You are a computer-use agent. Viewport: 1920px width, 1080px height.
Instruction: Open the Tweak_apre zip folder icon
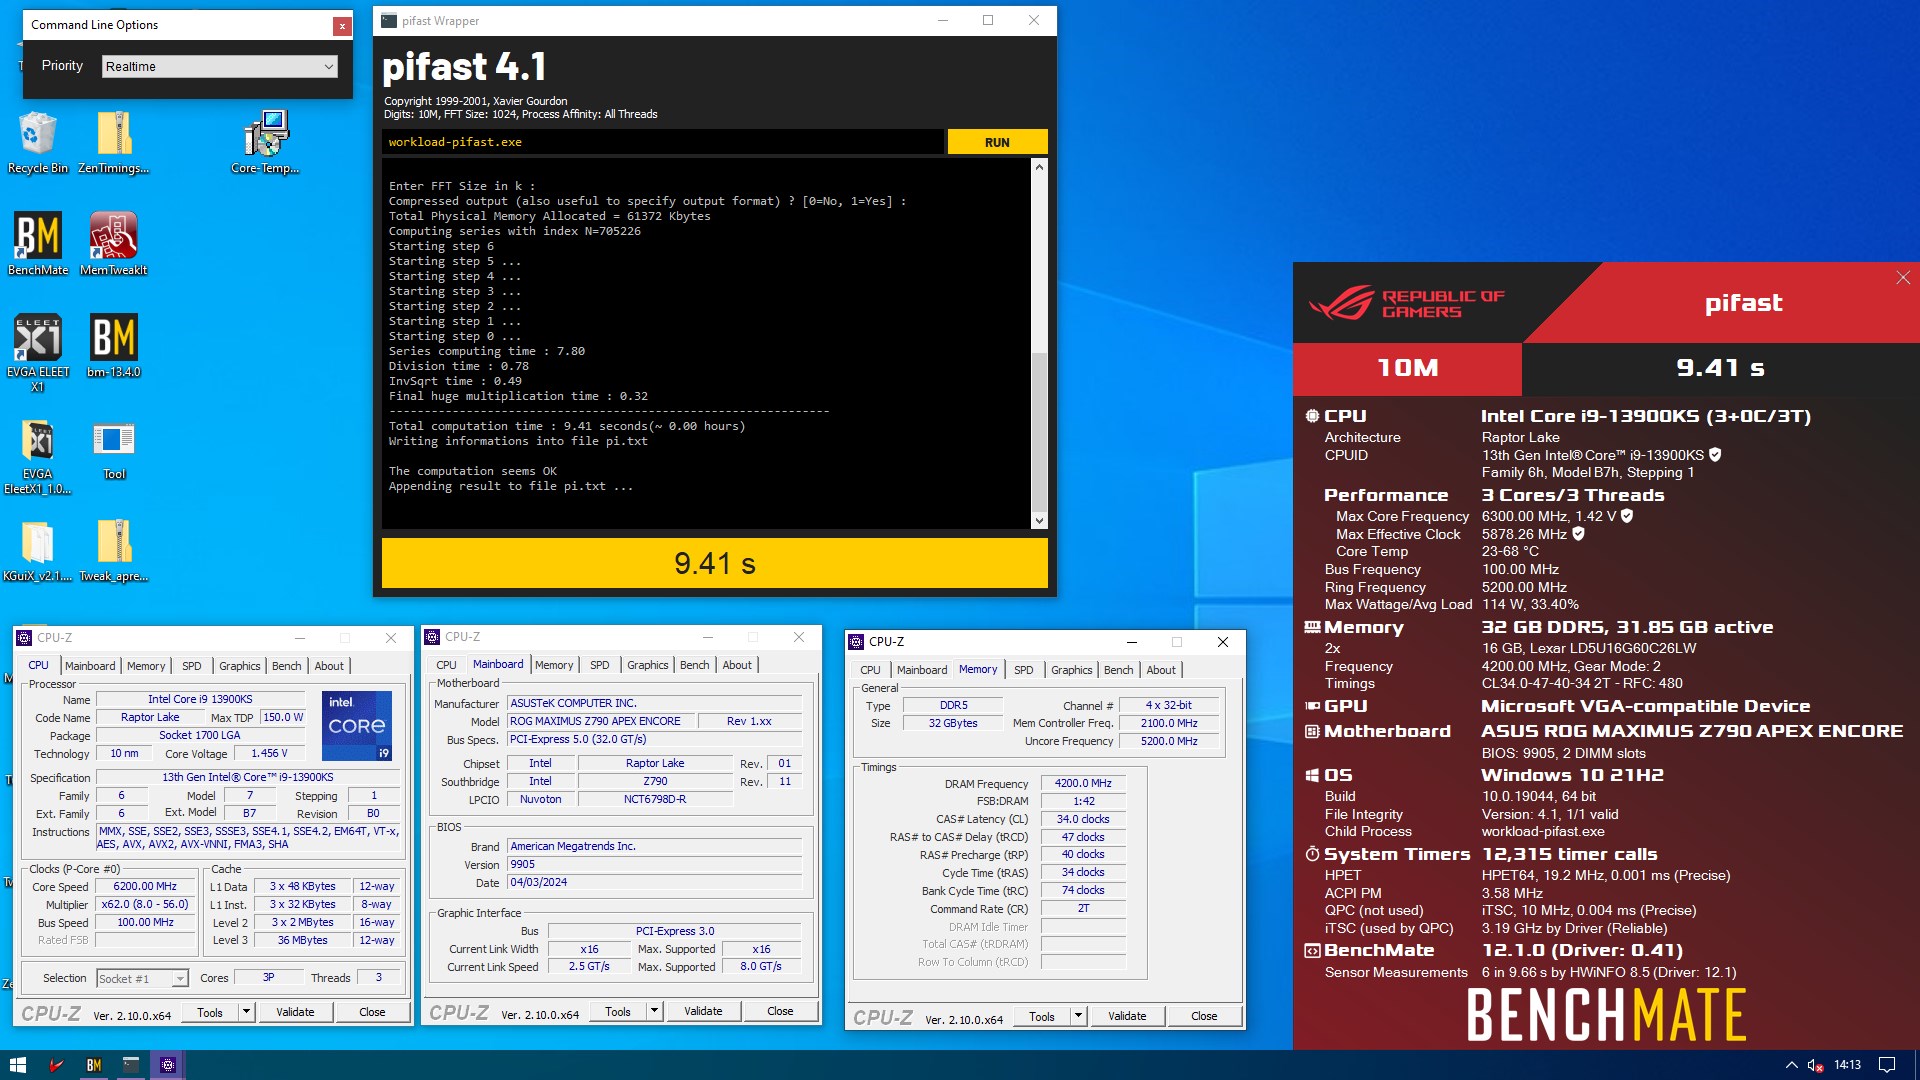(x=114, y=551)
